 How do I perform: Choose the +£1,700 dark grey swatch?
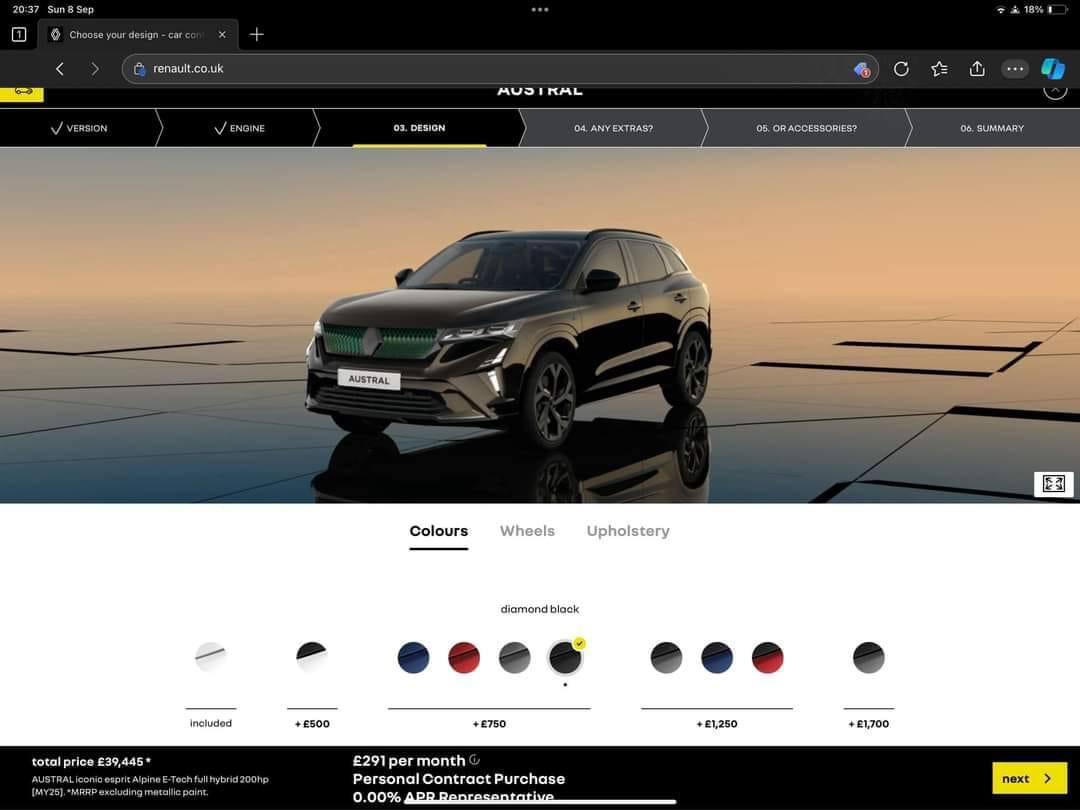(x=869, y=657)
